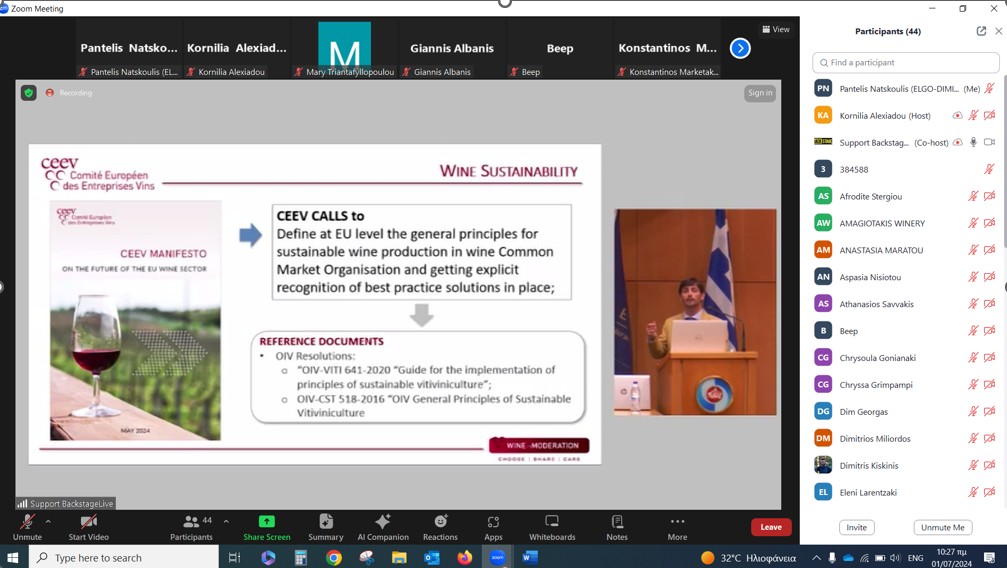This screenshot has height=568, width=1007.
Task: Open the Notes tool
Action: pyautogui.click(x=617, y=527)
